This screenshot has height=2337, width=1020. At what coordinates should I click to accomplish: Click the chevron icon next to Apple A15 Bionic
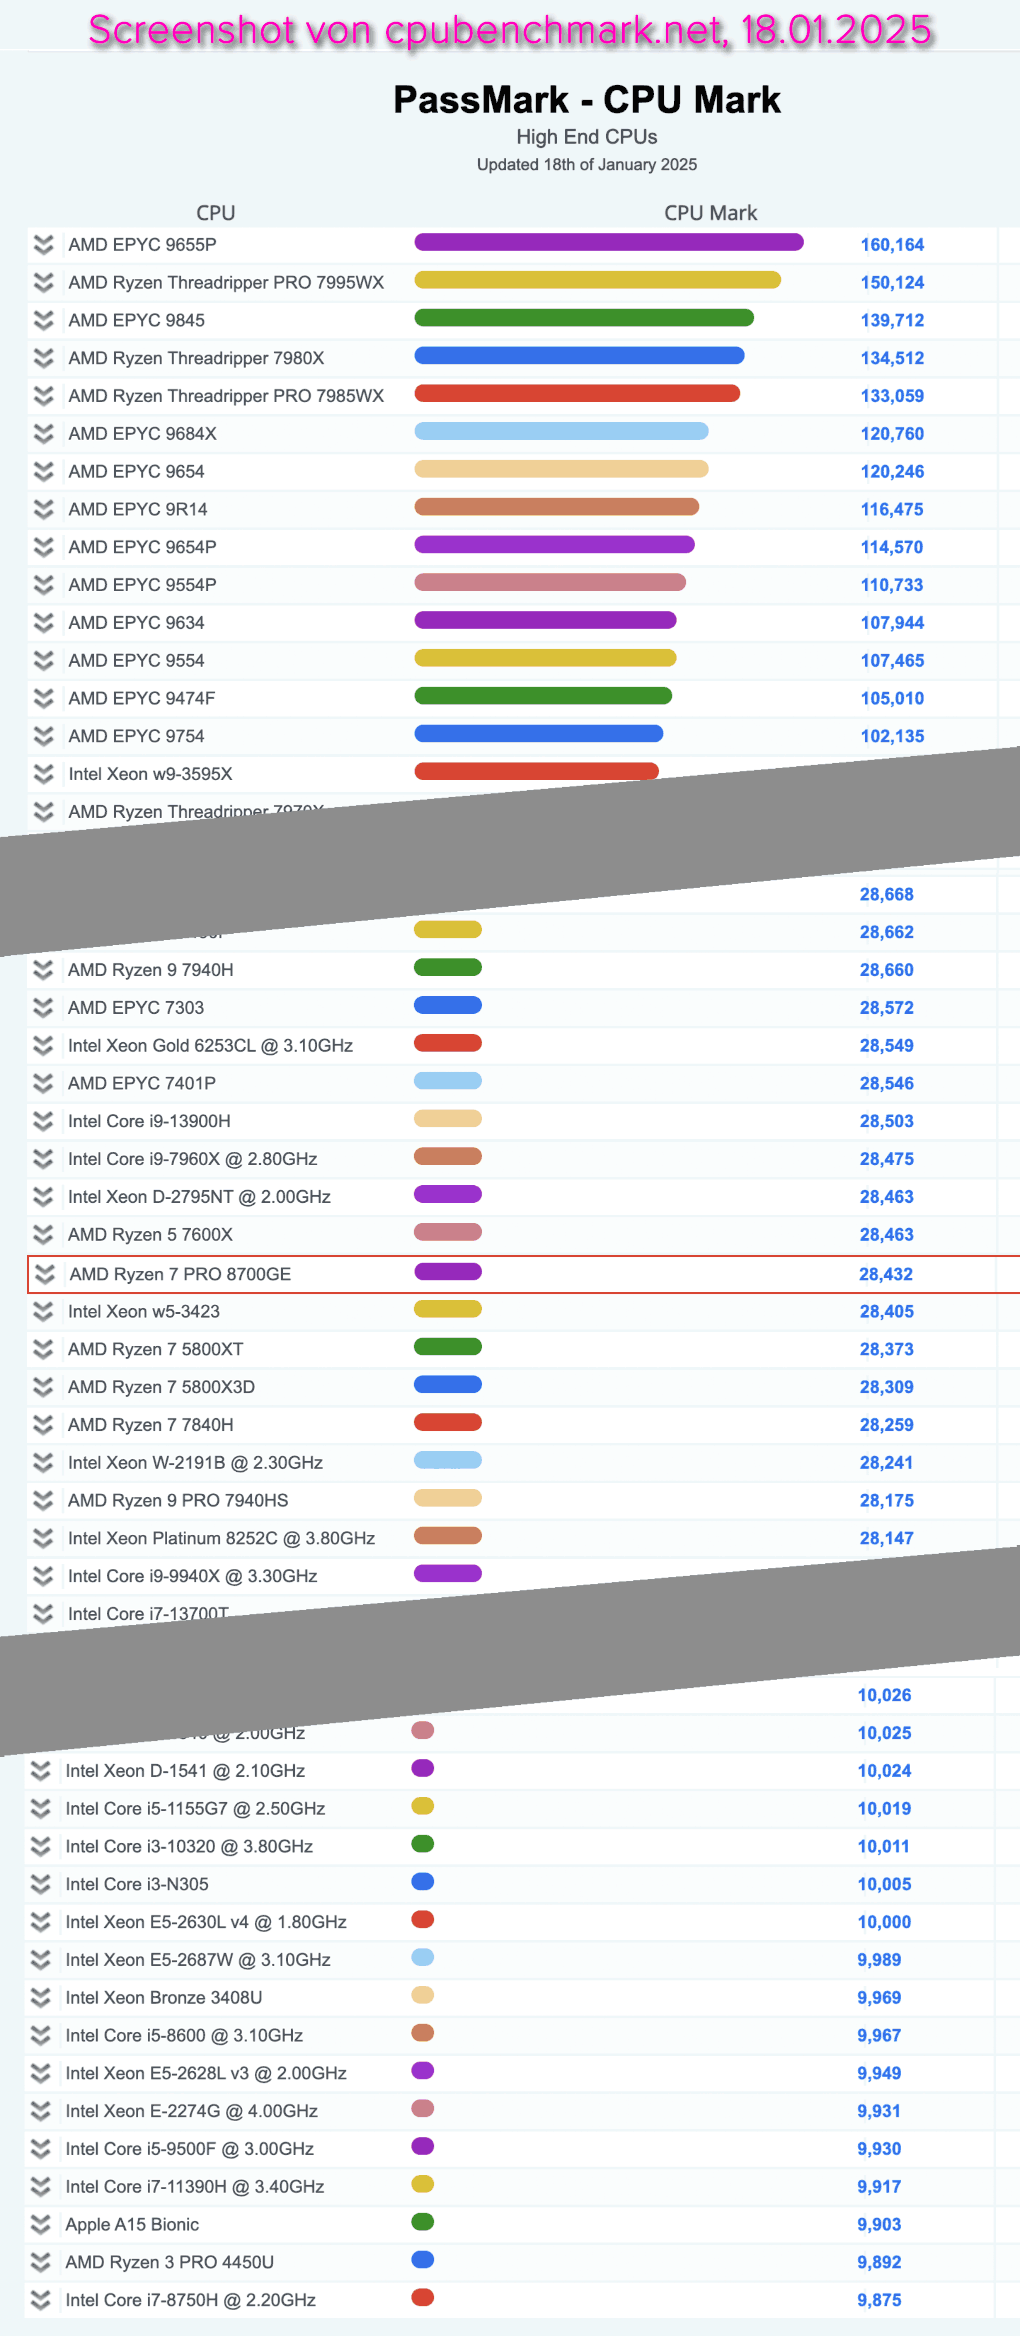(40, 2224)
